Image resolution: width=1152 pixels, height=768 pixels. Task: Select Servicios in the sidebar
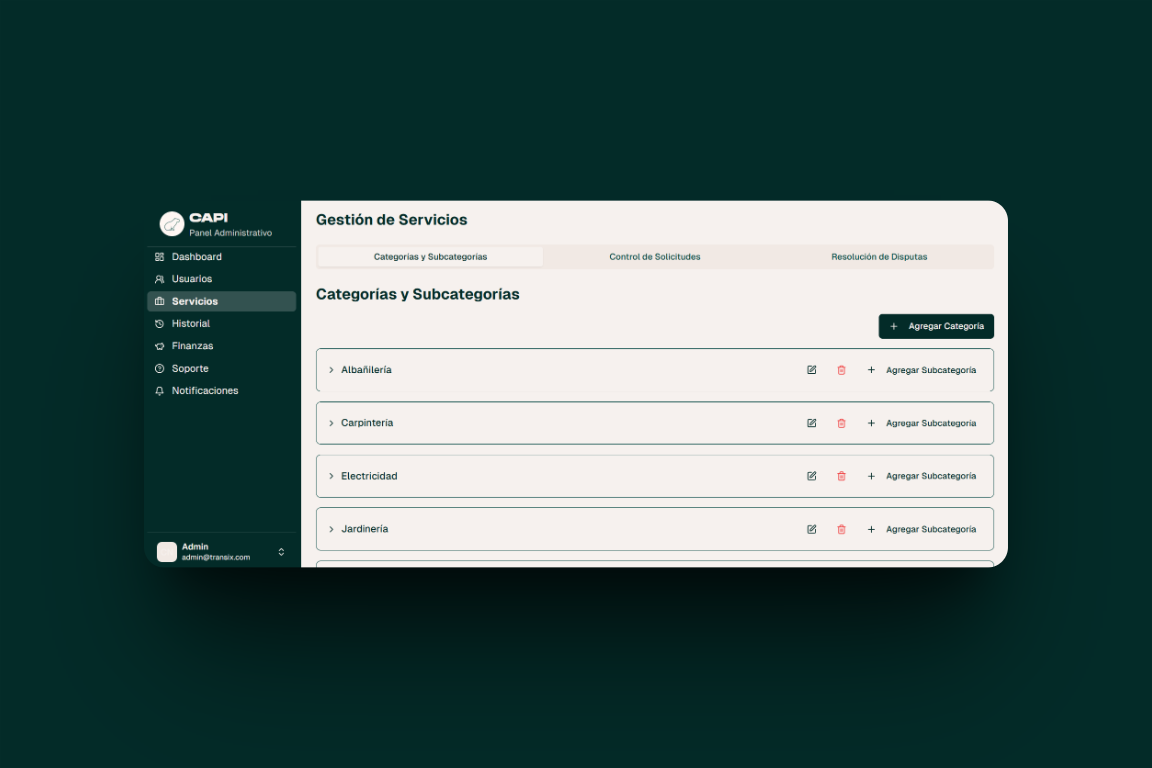click(221, 301)
